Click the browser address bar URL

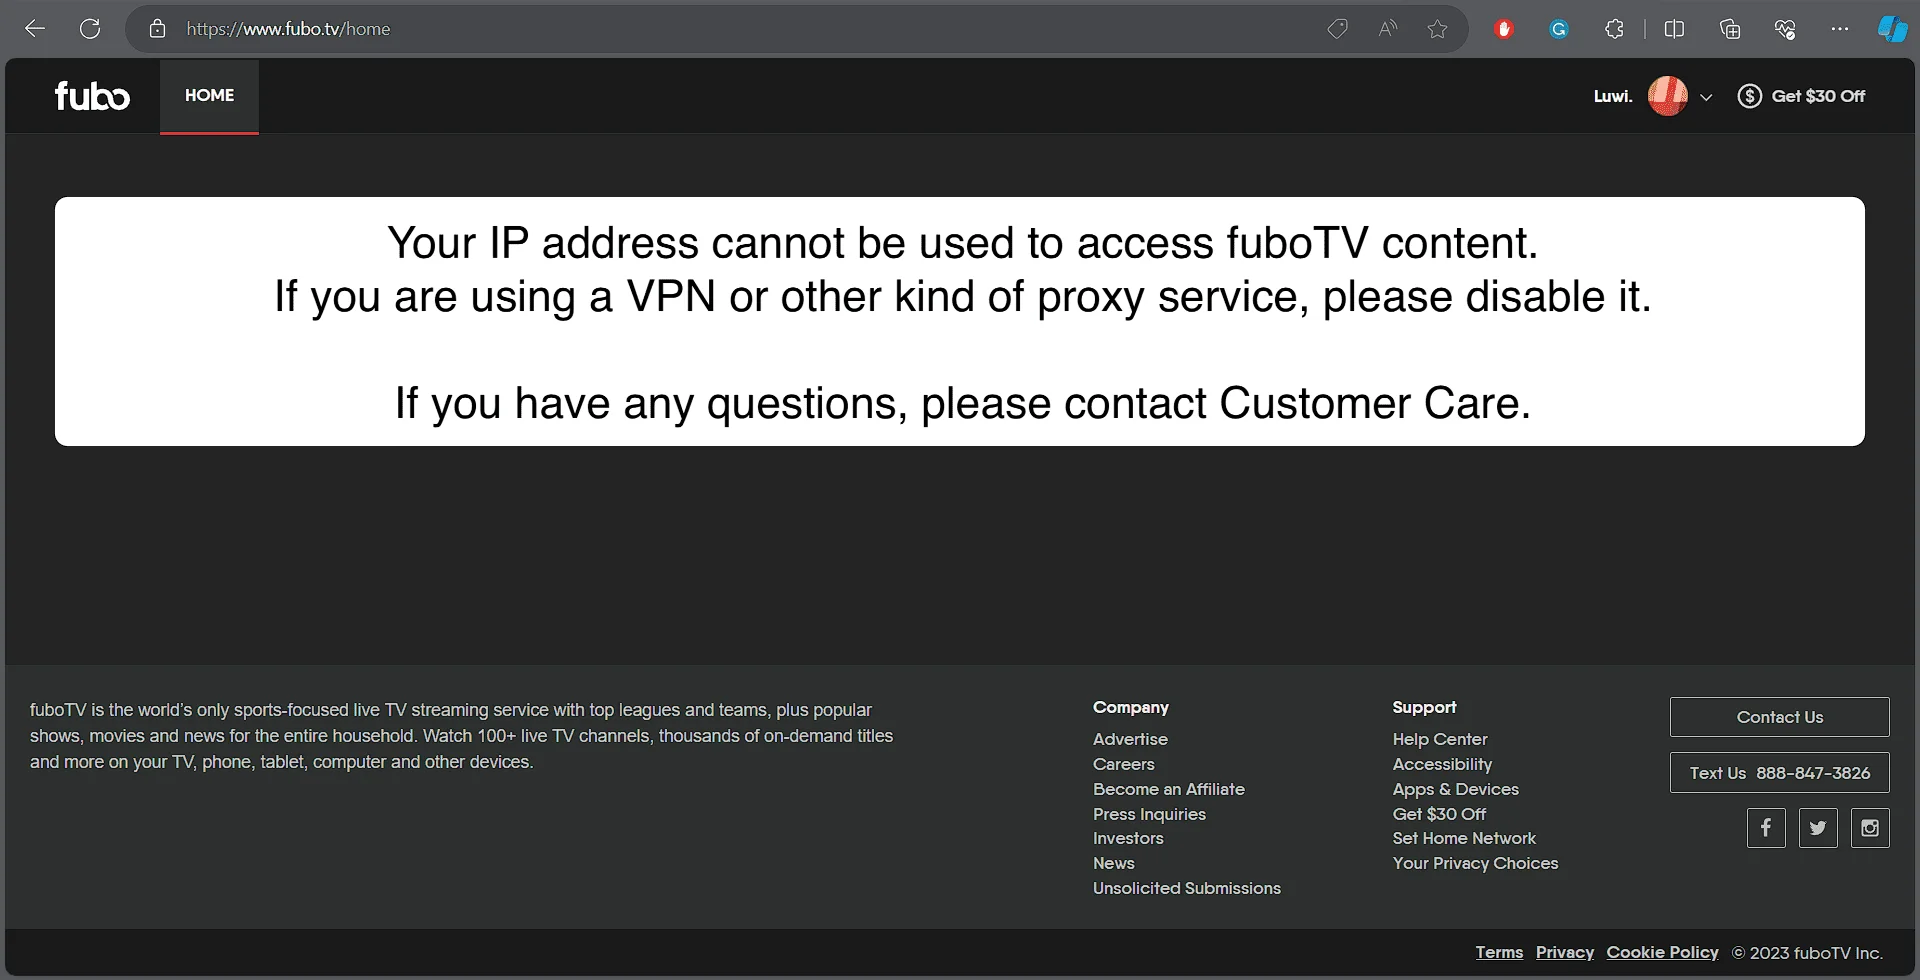tap(288, 29)
